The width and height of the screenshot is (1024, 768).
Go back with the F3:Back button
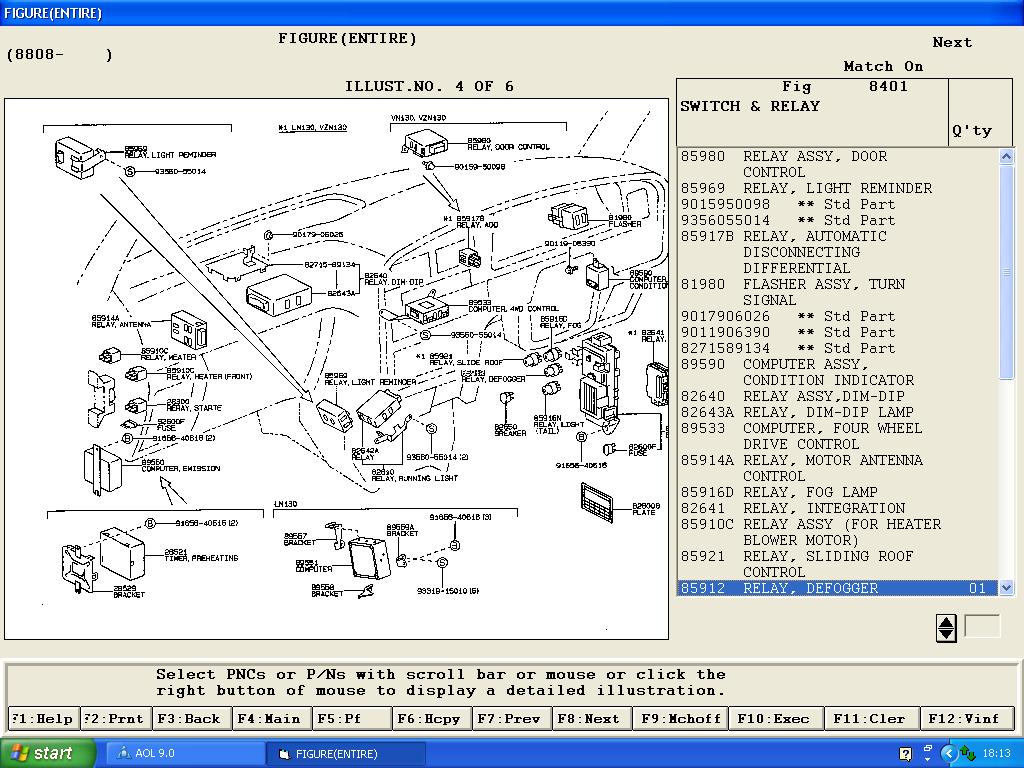click(x=189, y=718)
